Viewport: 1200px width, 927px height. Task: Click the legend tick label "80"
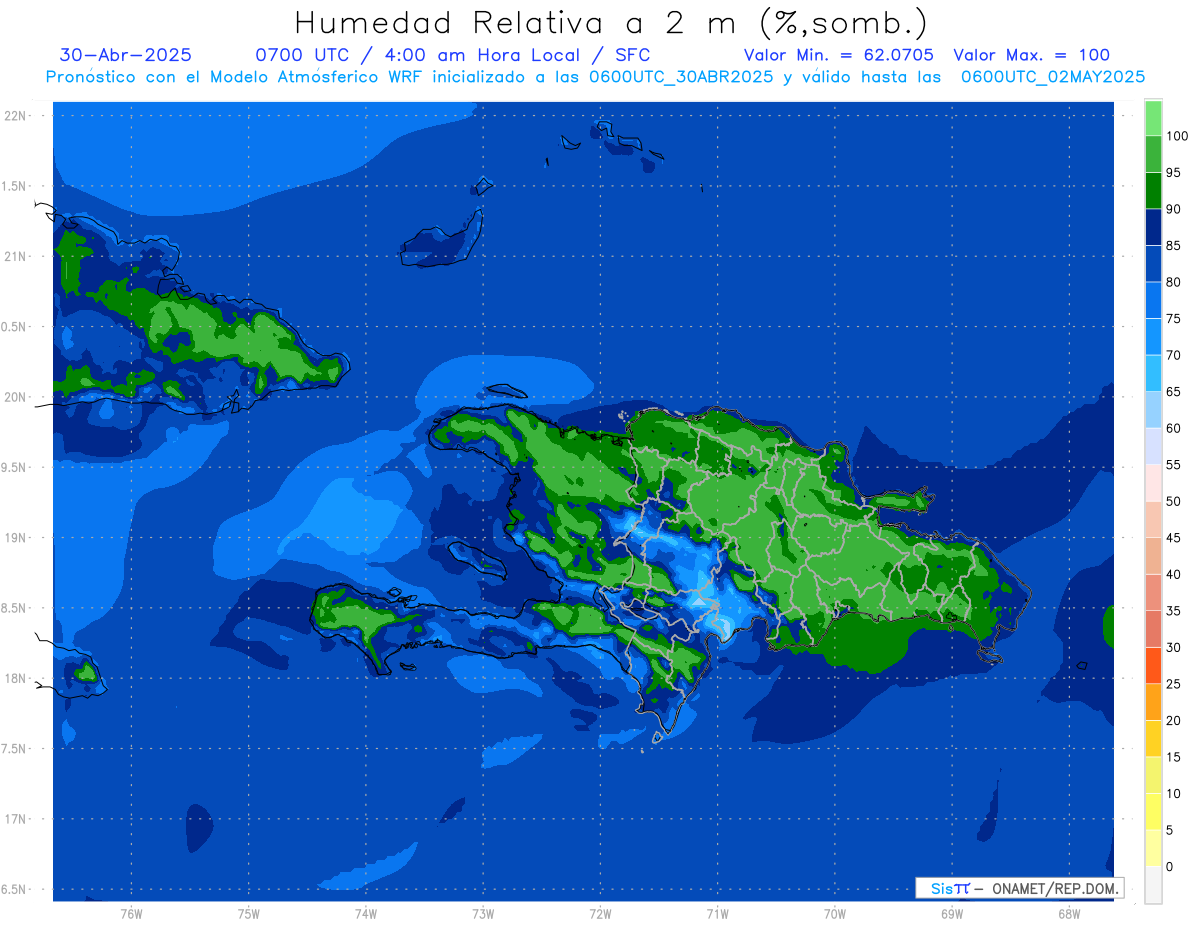coord(1173,282)
